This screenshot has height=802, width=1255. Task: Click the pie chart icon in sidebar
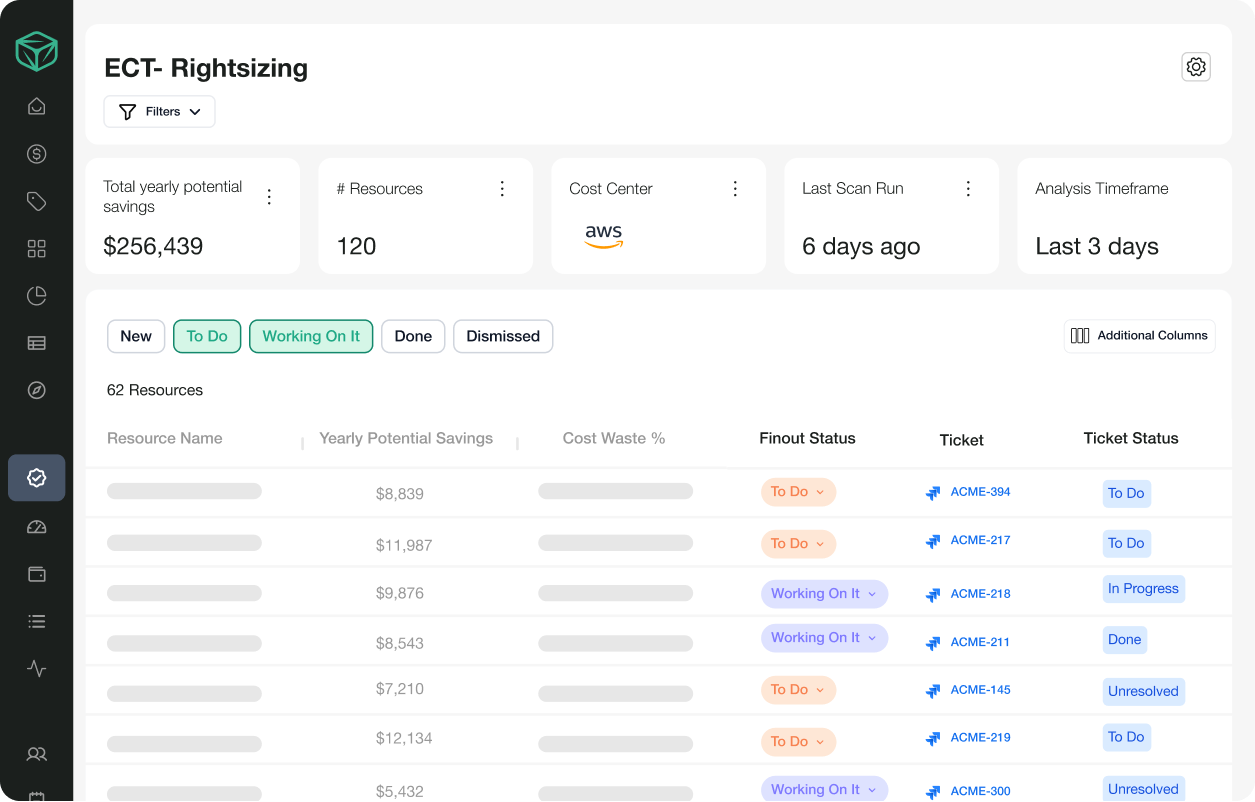point(37,296)
